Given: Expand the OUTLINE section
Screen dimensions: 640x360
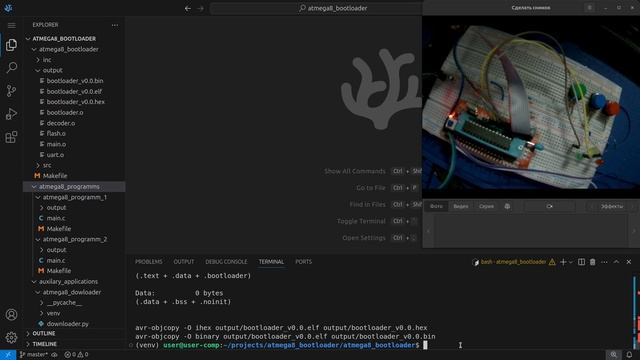Looking at the screenshot, I should pyautogui.click(x=73, y=333).
